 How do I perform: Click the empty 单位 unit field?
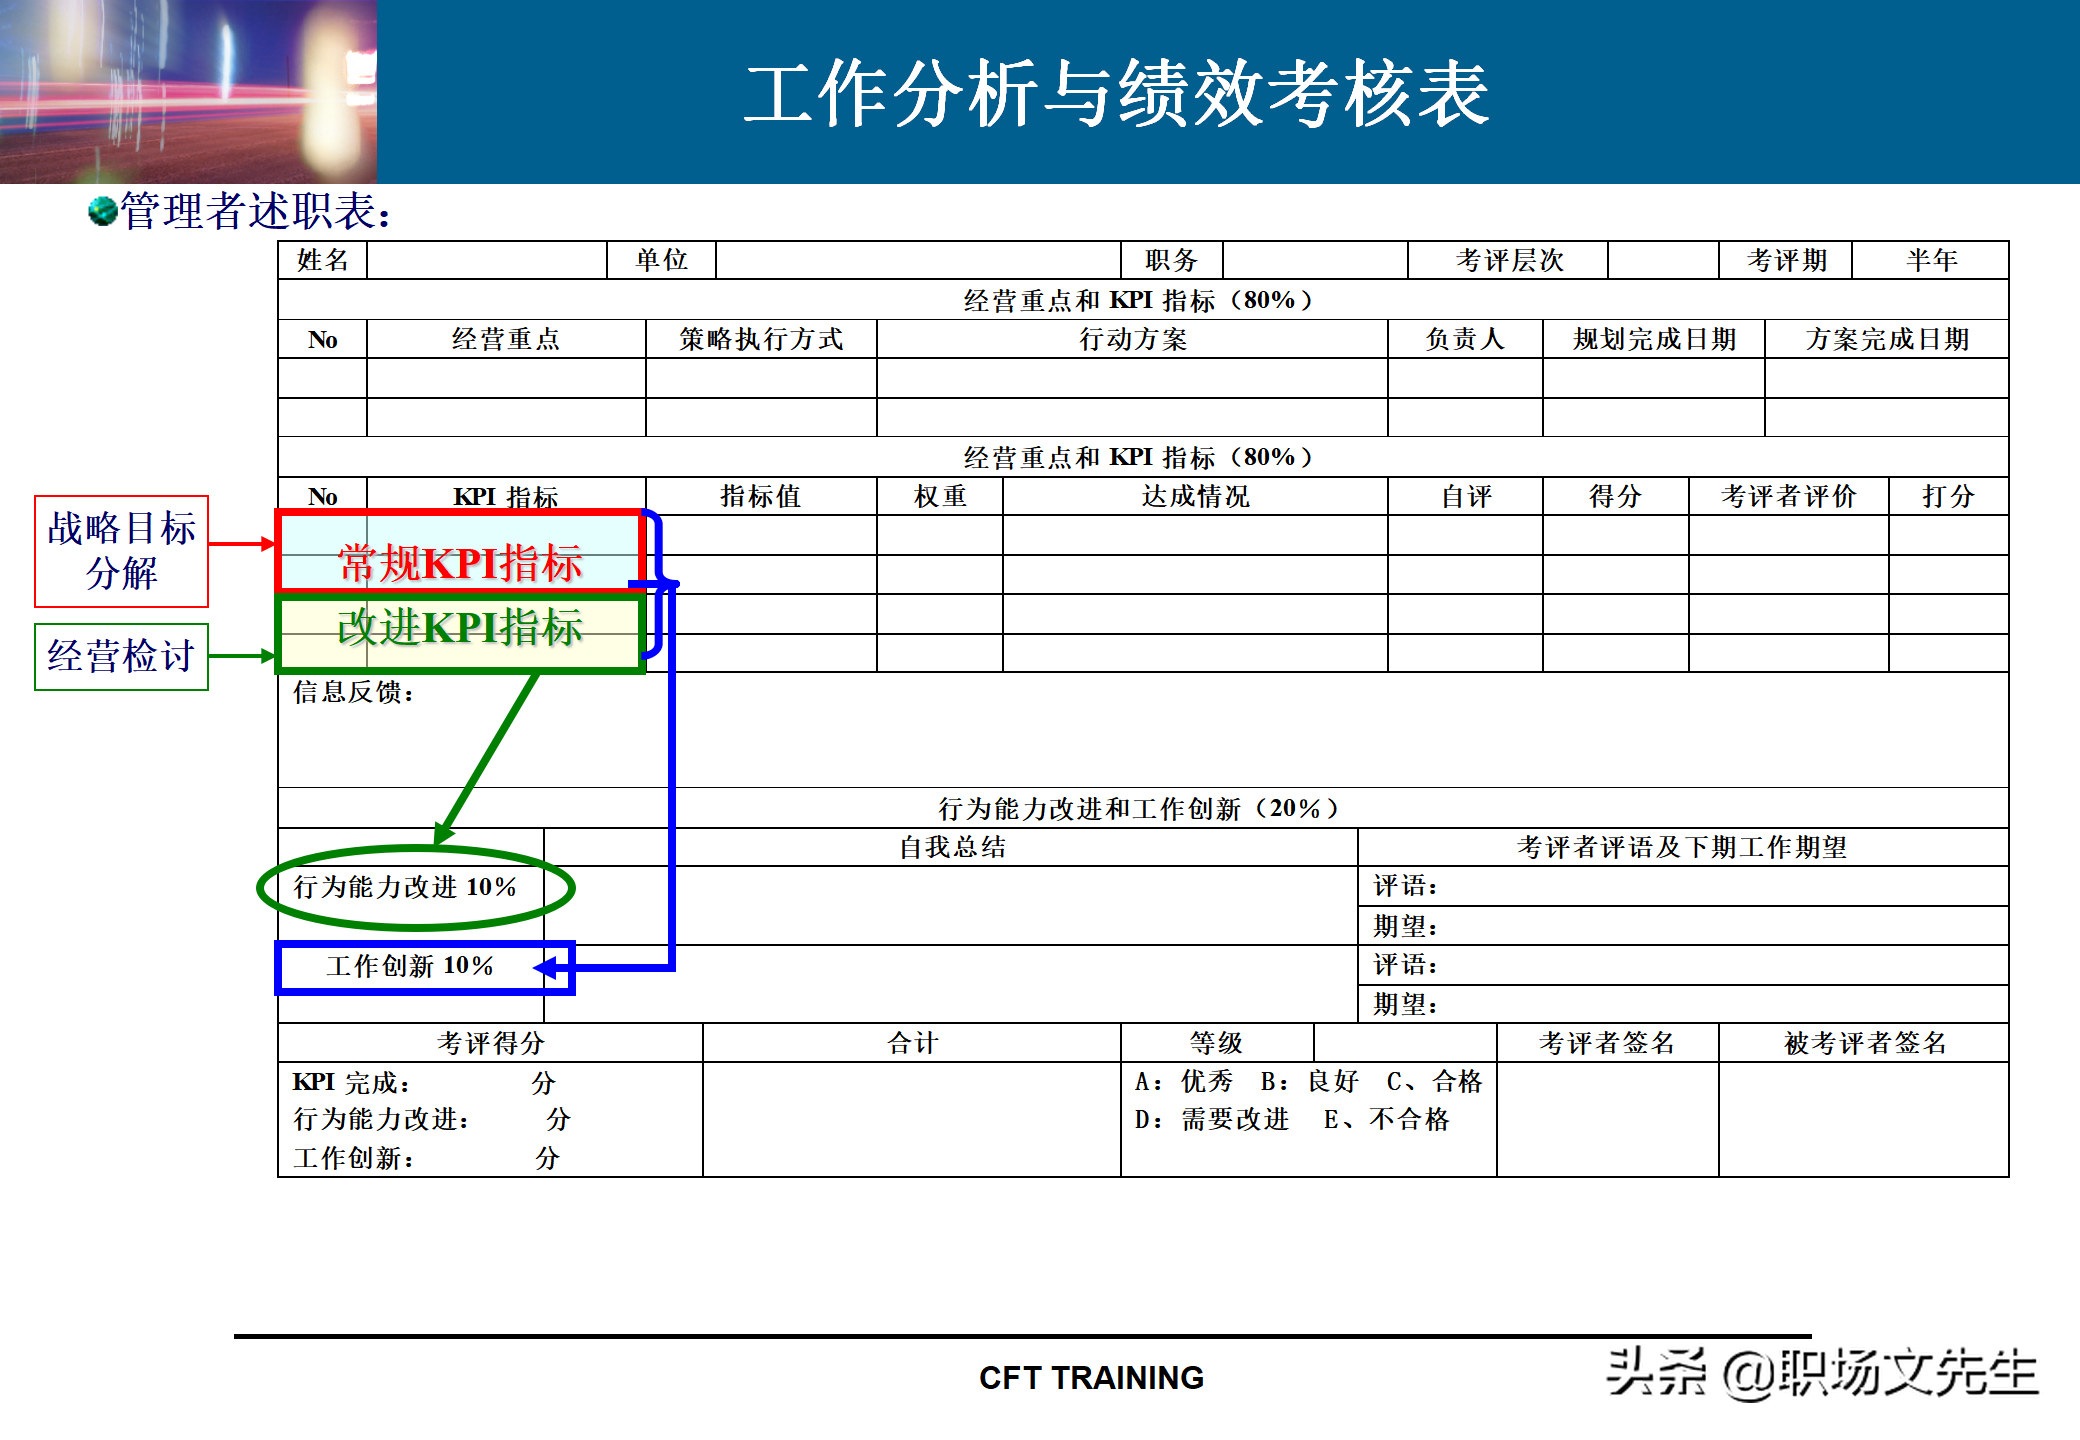917,260
